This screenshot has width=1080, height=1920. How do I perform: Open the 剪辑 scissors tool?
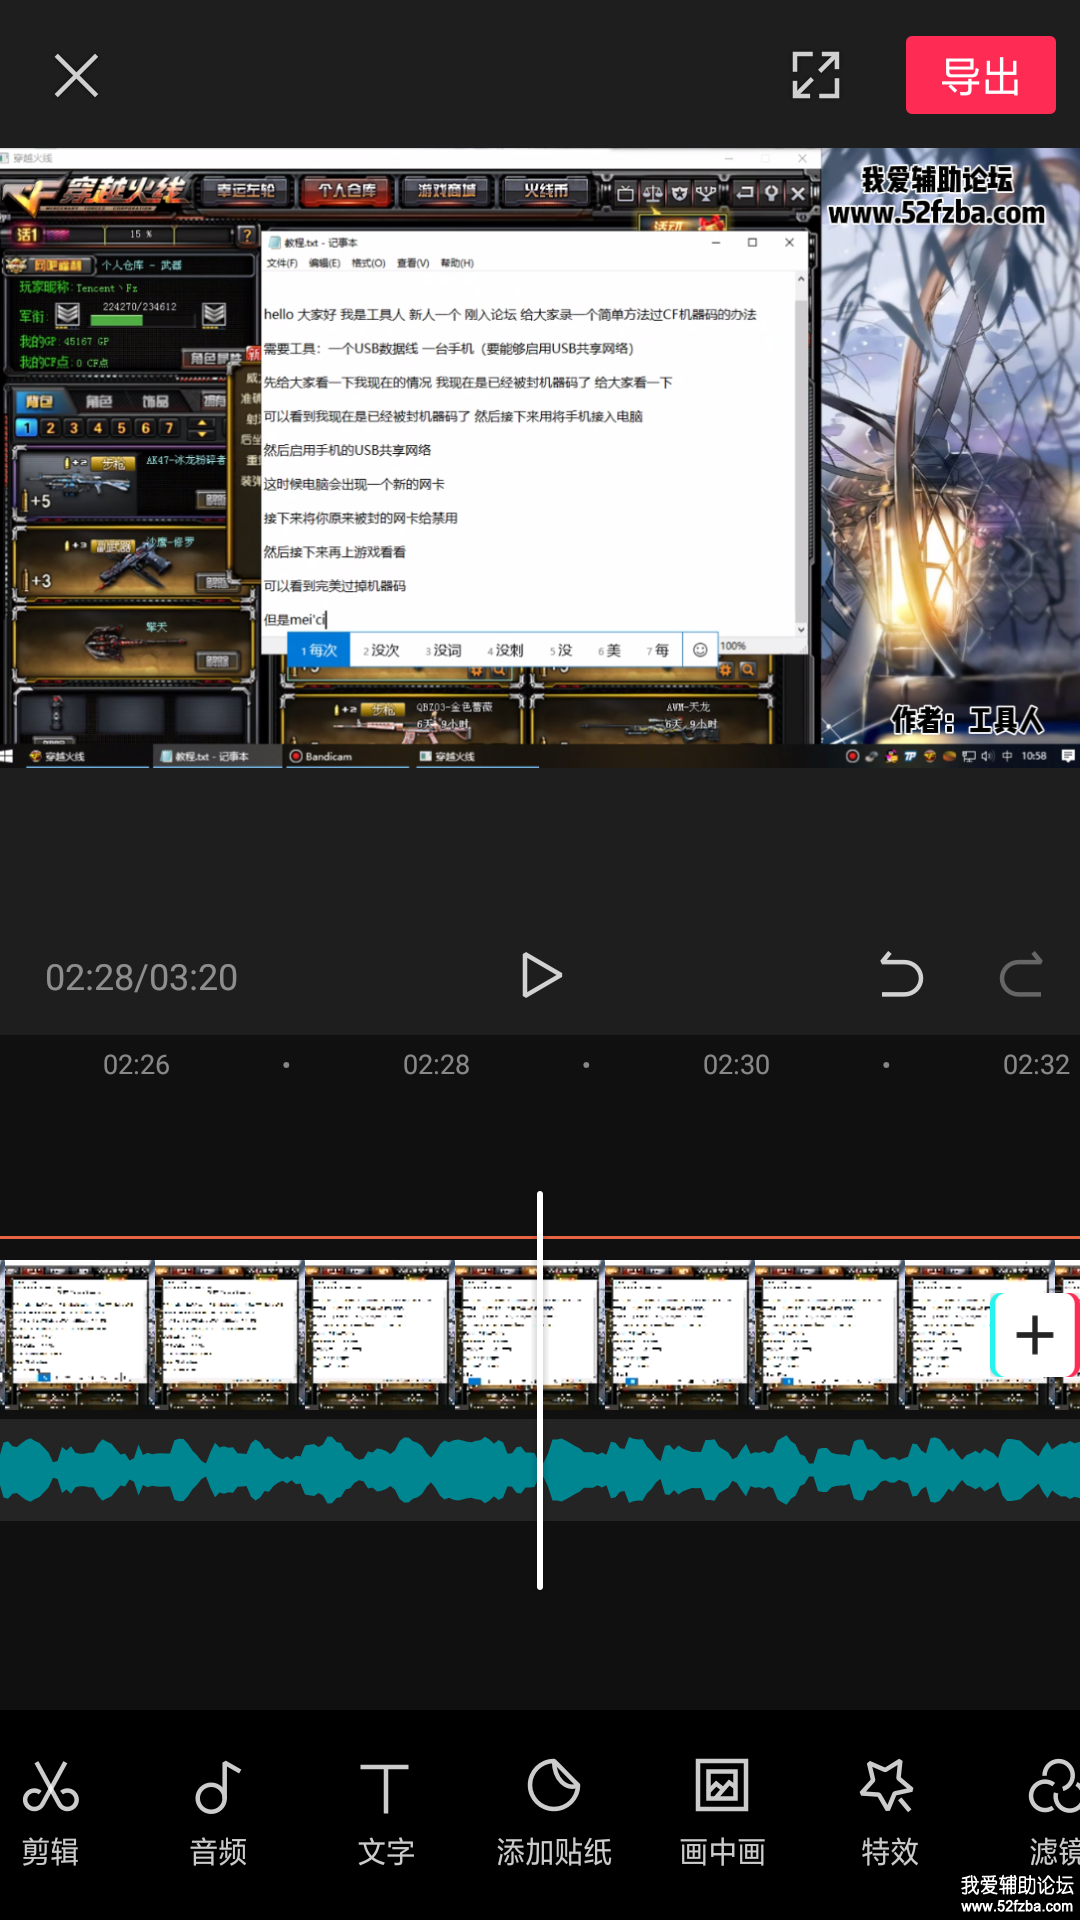click(x=51, y=1813)
